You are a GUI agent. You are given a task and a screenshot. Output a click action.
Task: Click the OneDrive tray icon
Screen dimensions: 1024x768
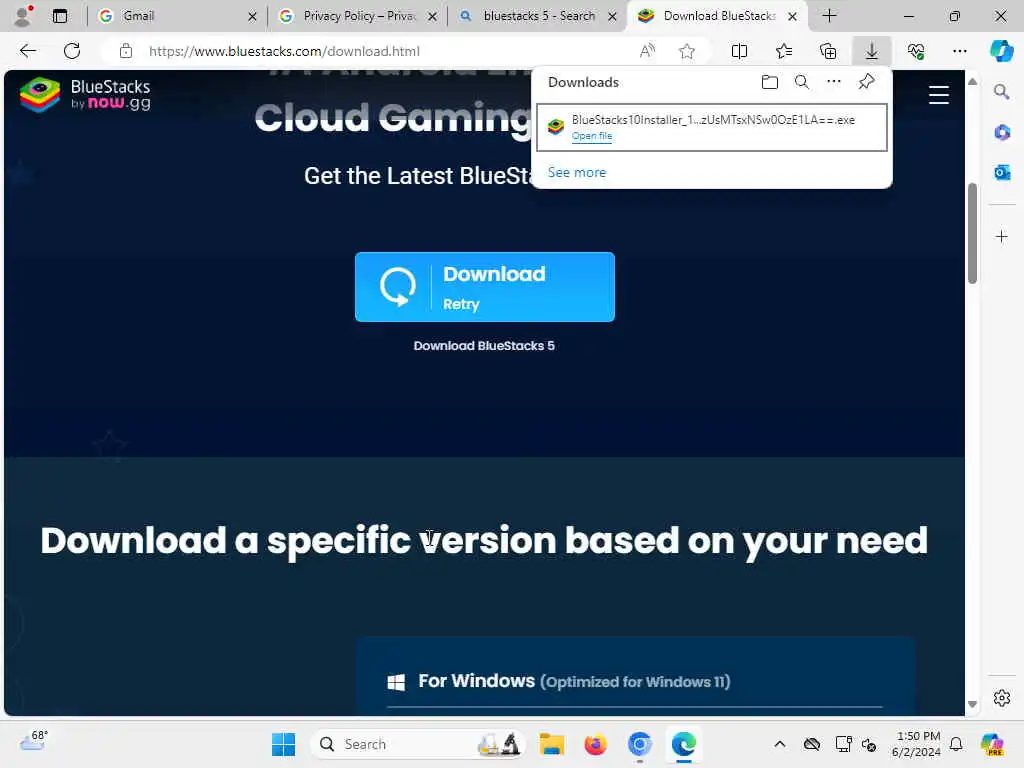812,744
